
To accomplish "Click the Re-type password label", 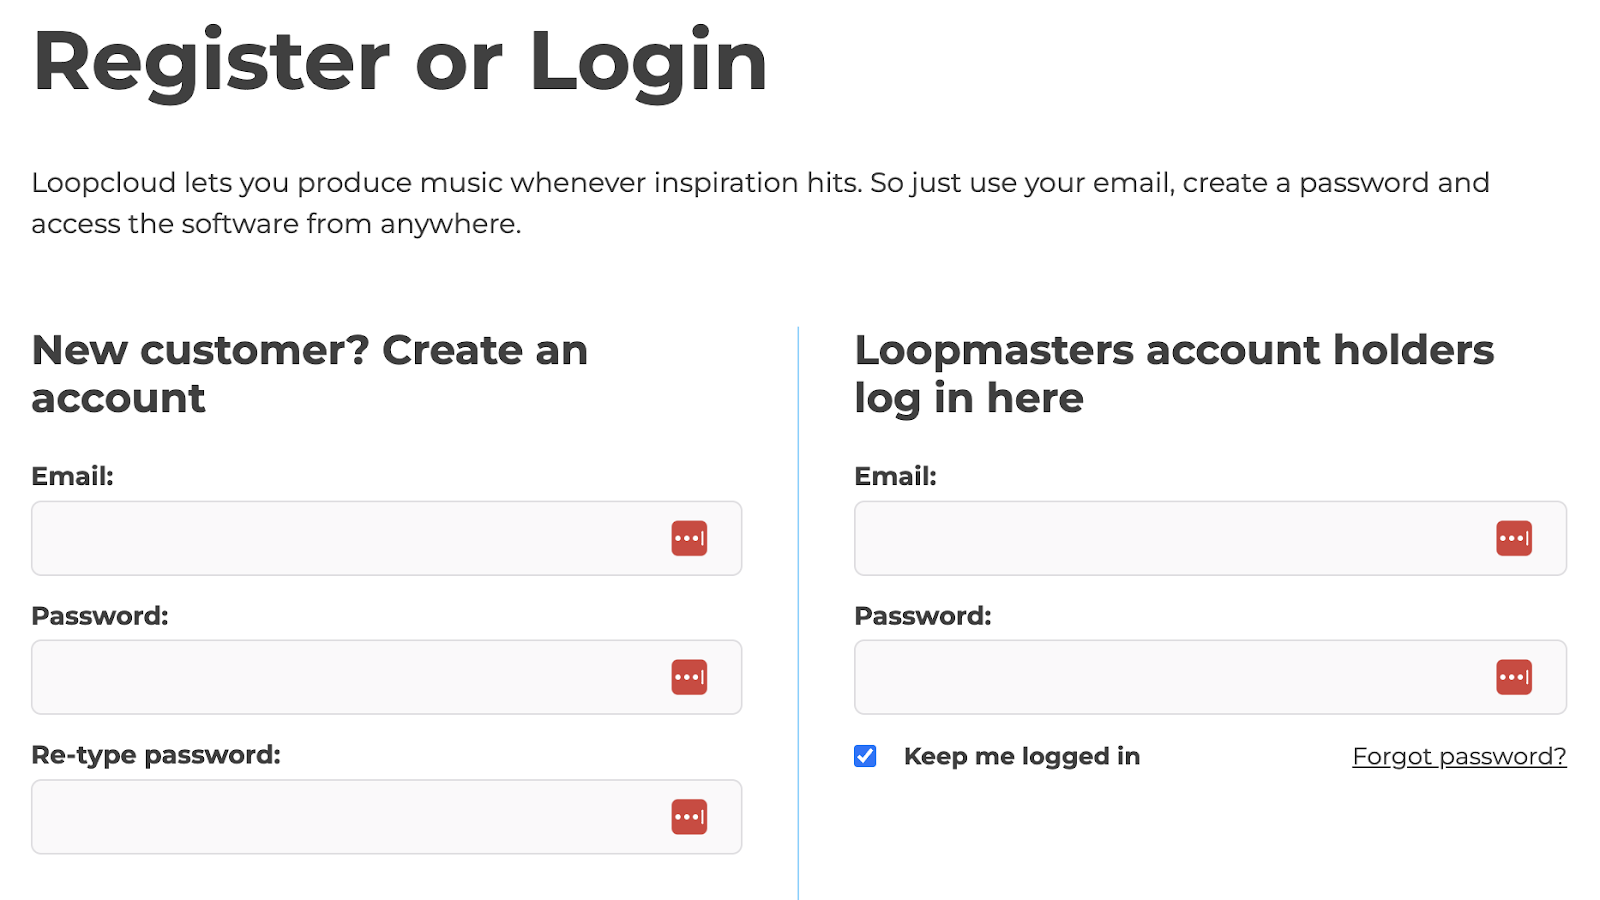I will [x=156, y=755].
